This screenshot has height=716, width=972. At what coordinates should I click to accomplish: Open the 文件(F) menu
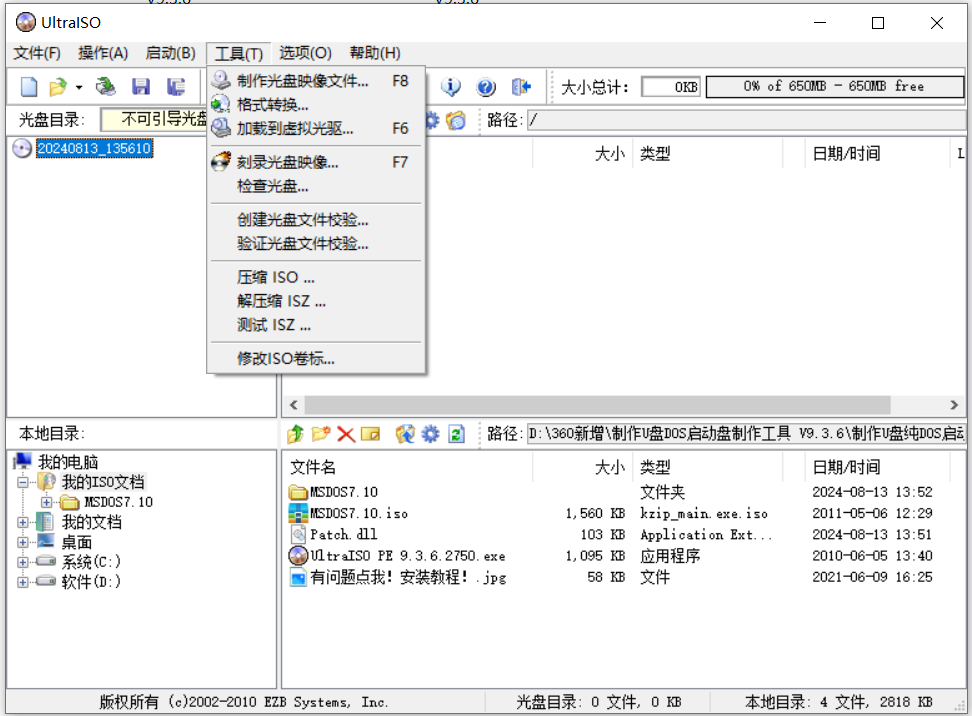point(37,53)
